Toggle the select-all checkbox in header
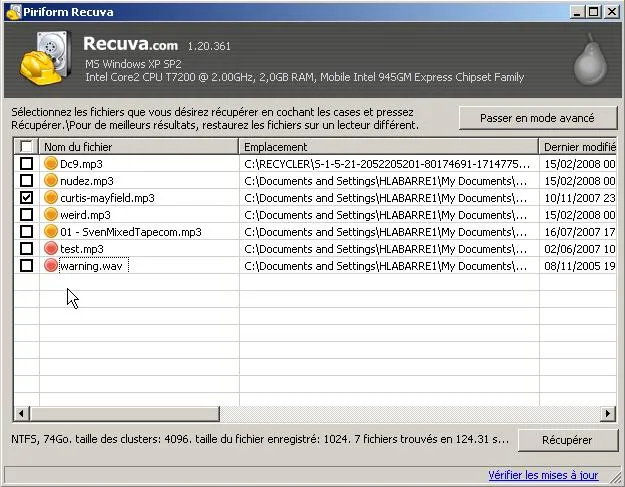Image resolution: width=625 pixels, height=487 pixels. point(26,147)
